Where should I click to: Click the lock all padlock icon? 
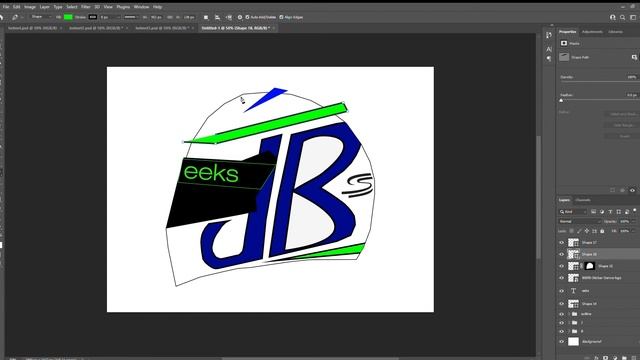click(x=602, y=231)
